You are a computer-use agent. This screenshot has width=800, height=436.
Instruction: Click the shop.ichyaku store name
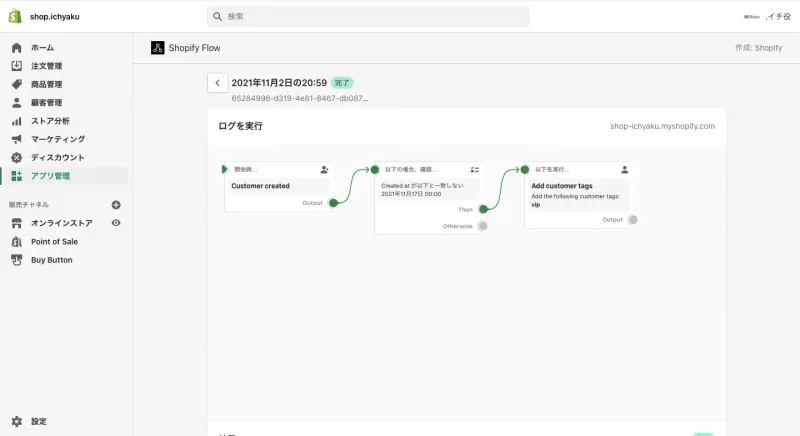(55, 17)
